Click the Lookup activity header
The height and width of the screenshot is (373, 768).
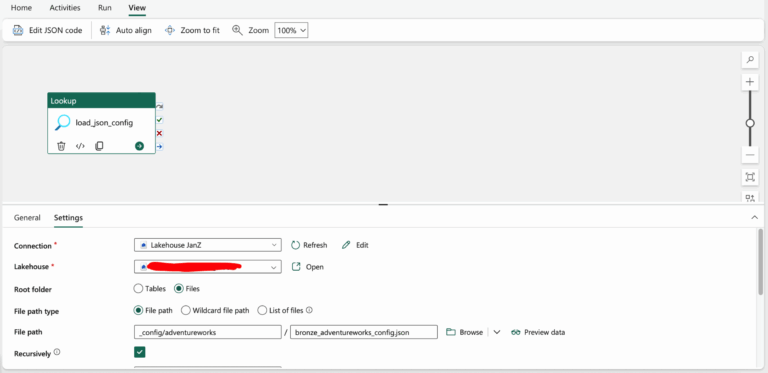pos(101,101)
